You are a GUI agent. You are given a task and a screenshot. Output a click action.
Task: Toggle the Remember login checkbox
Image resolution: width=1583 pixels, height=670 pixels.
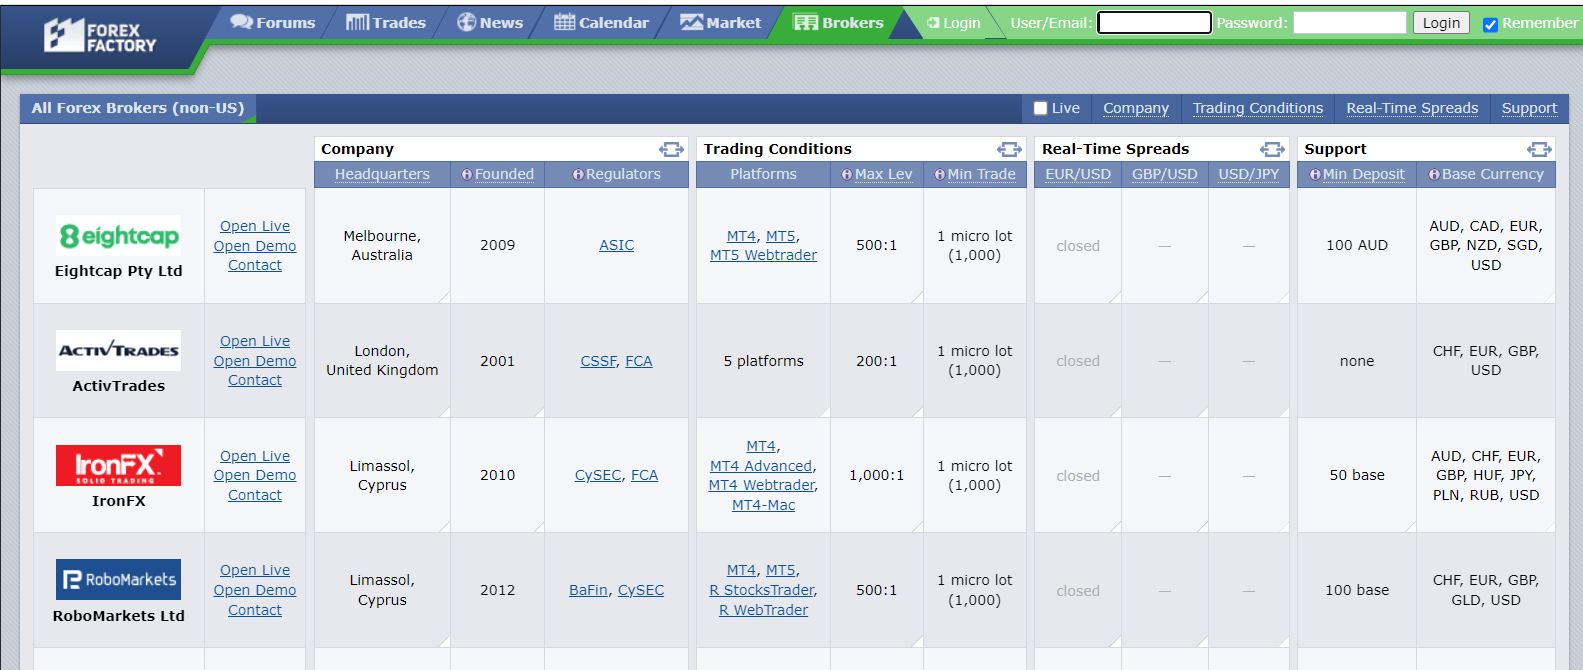(1490, 24)
